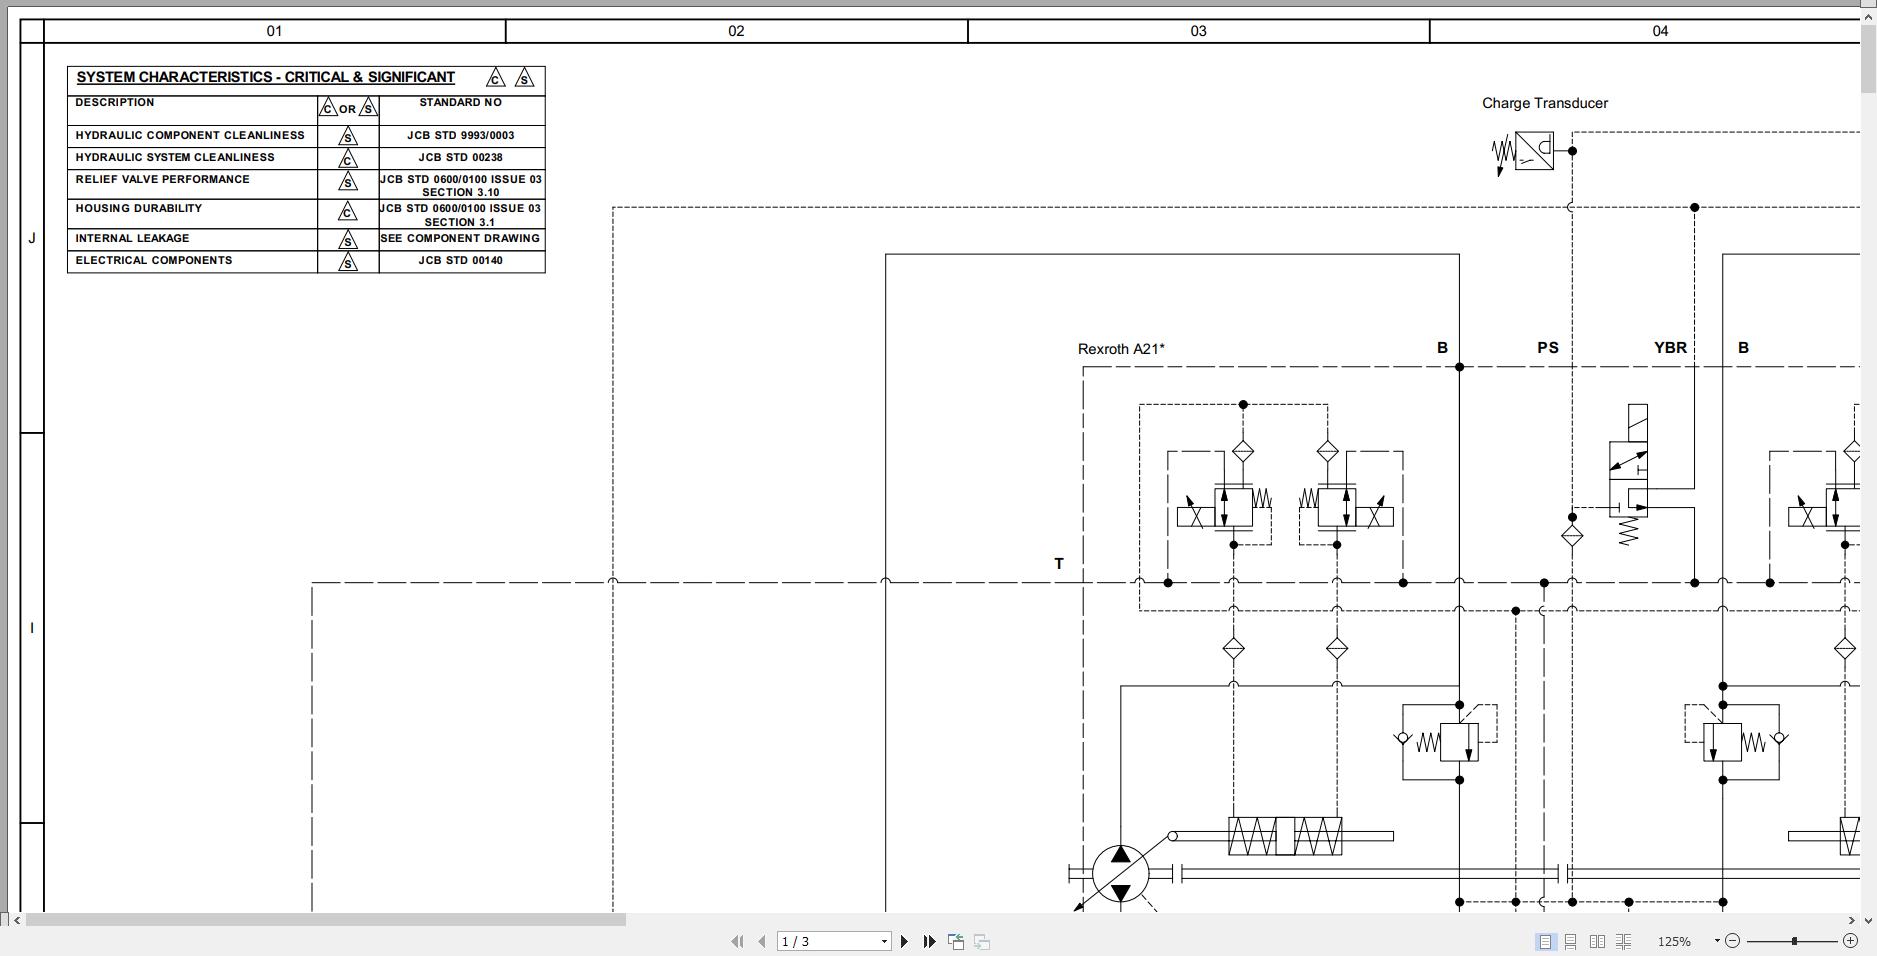Open the zoom level dropdown next to 125%
This screenshot has height=956, width=1877.
pyautogui.click(x=1715, y=941)
